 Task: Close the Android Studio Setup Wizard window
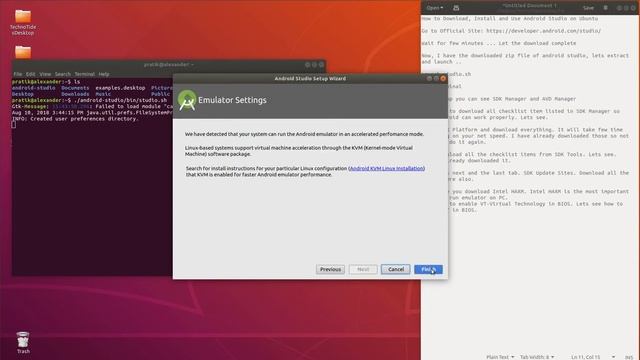pyautogui.click(x=443, y=78)
